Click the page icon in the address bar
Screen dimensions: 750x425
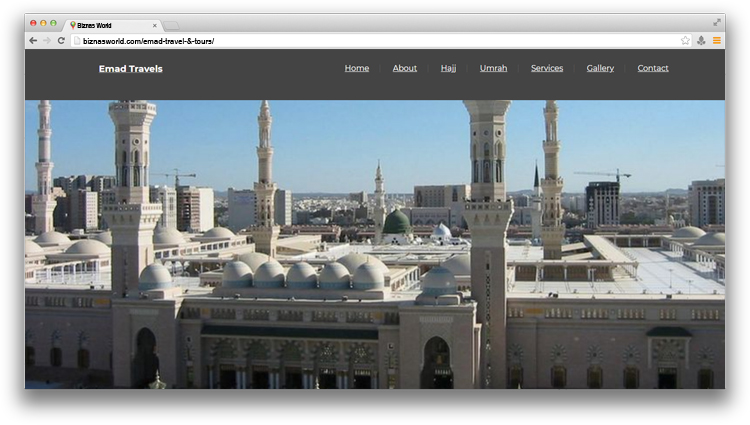click(x=77, y=41)
